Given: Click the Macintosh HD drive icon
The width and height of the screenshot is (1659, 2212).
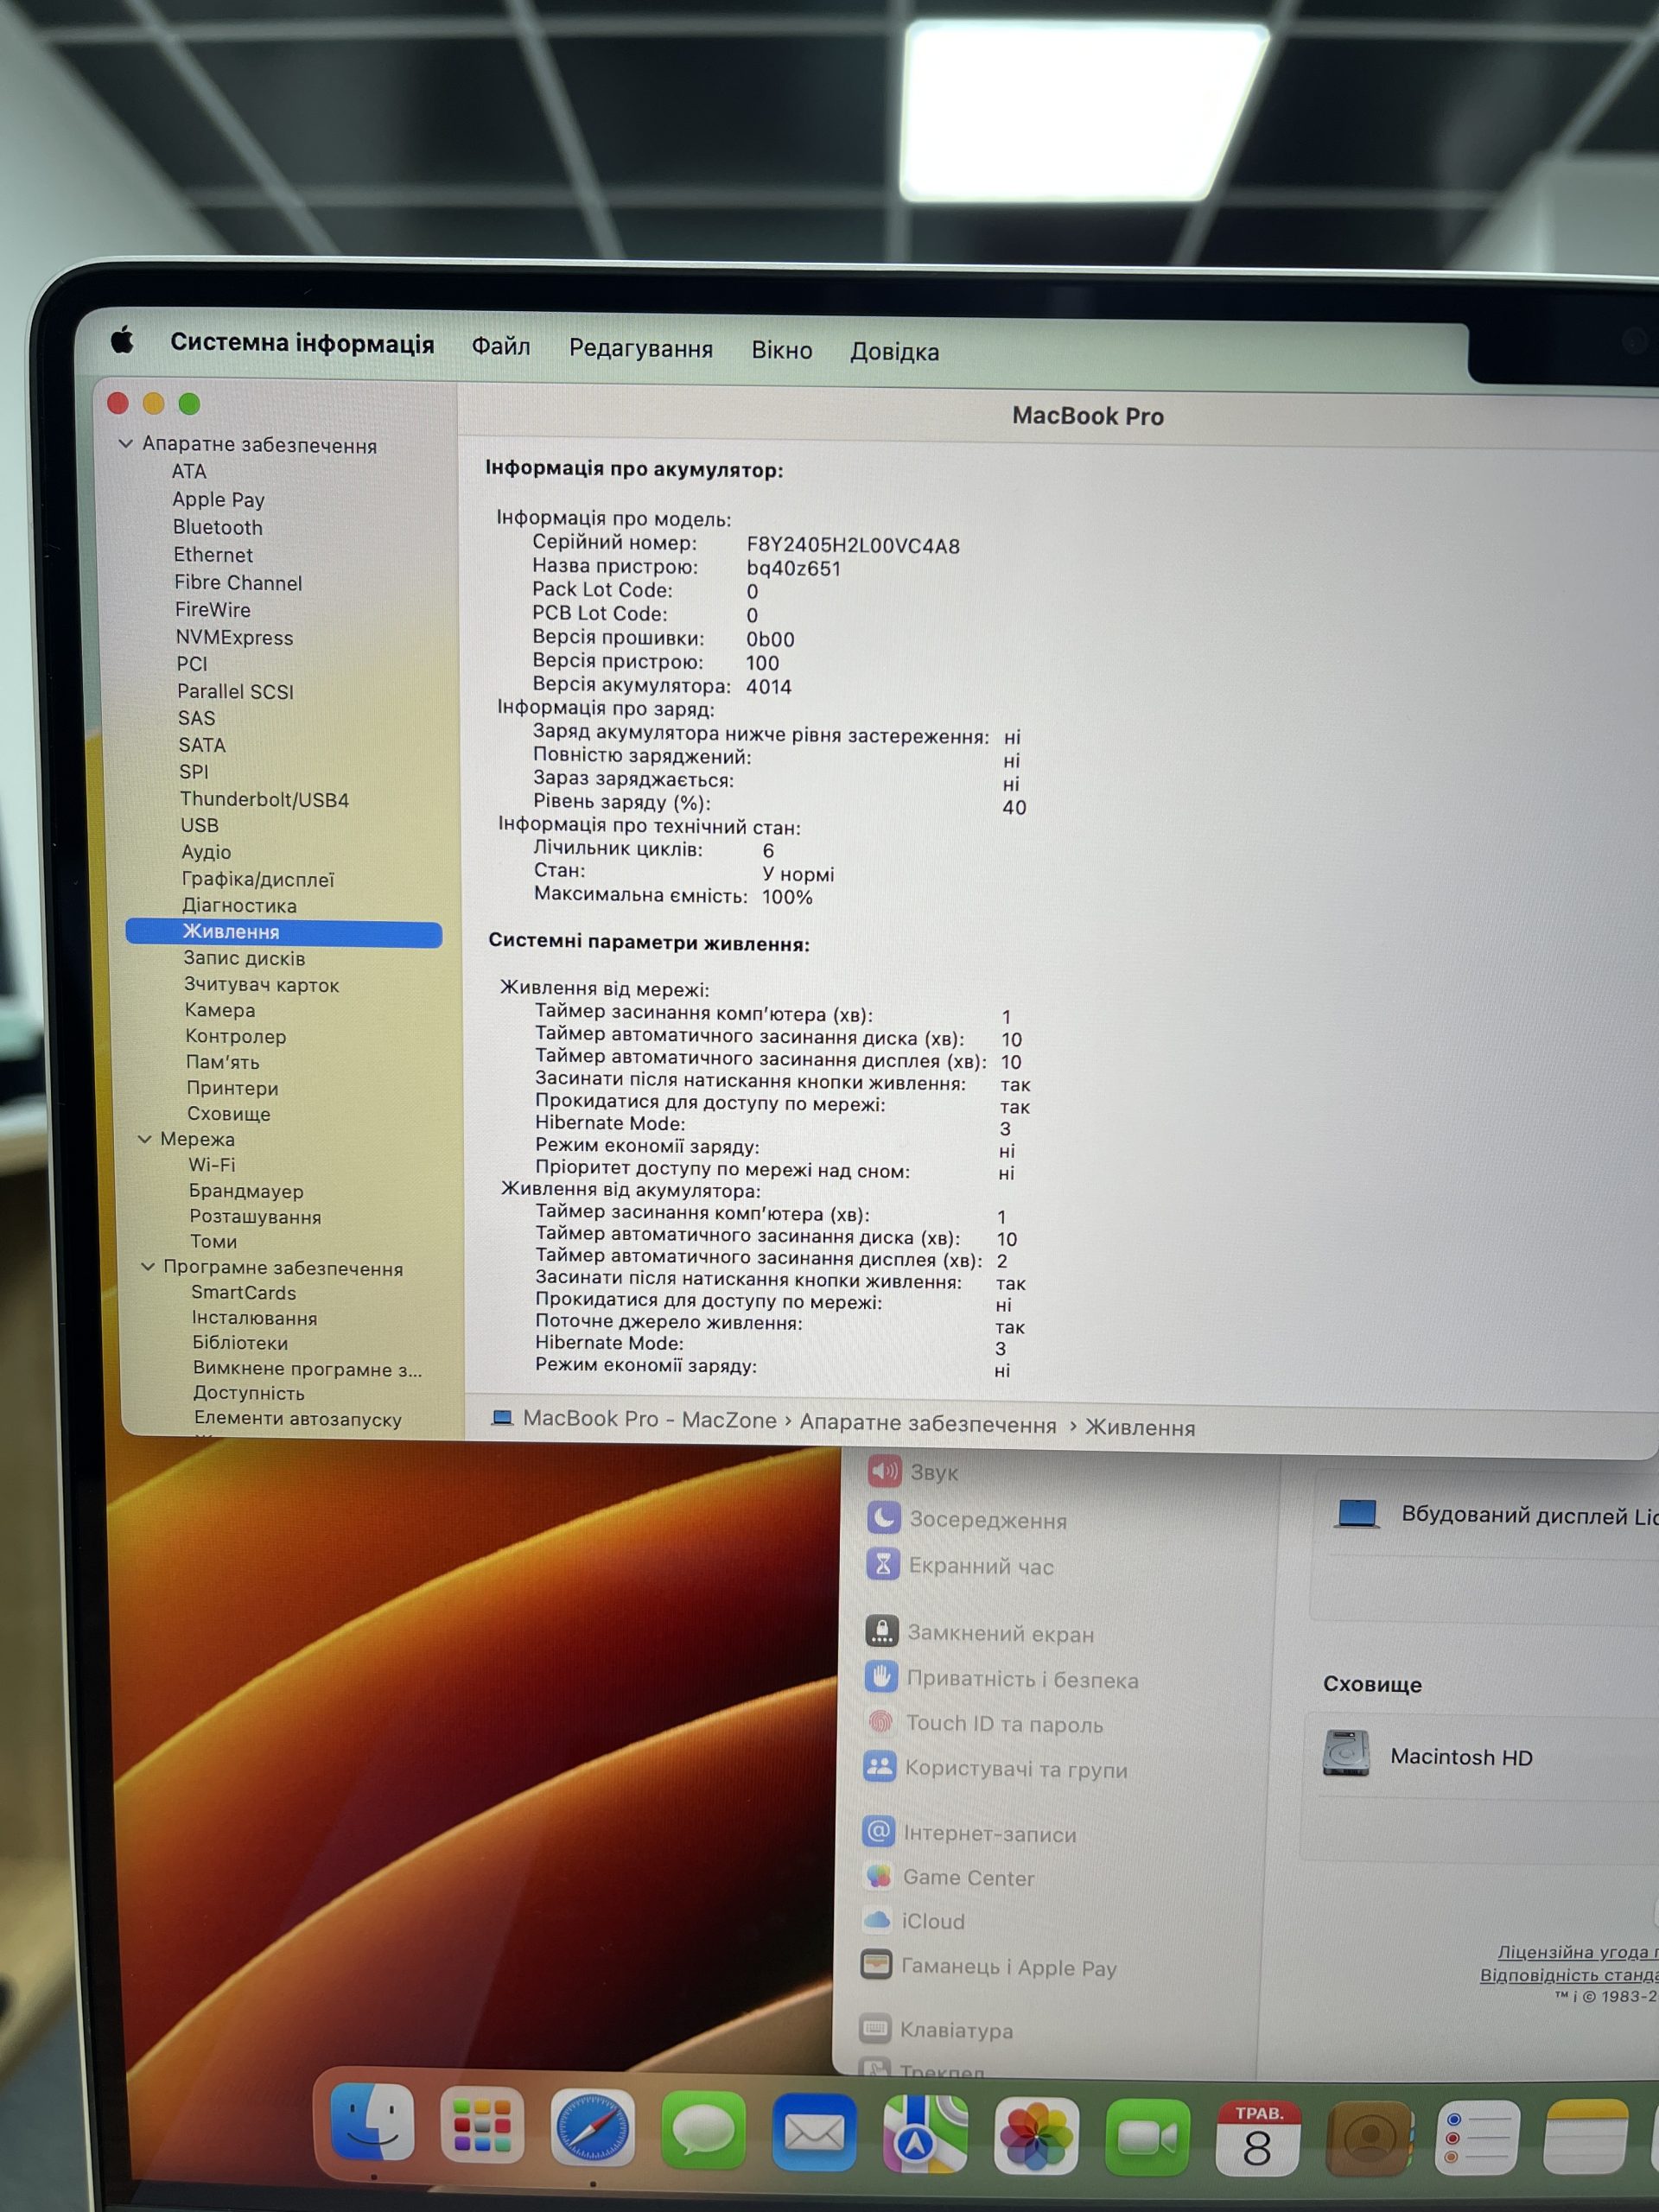Looking at the screenshot, I should click(1346, 1753).
